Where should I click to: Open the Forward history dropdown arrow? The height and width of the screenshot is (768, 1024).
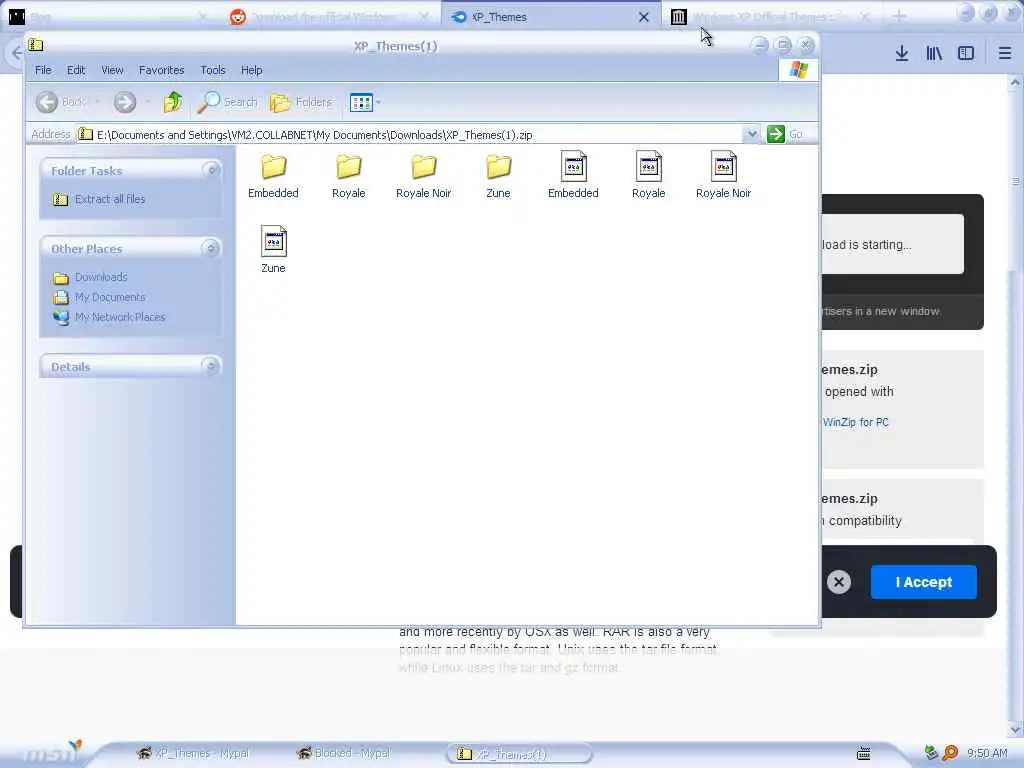[148, 102]
